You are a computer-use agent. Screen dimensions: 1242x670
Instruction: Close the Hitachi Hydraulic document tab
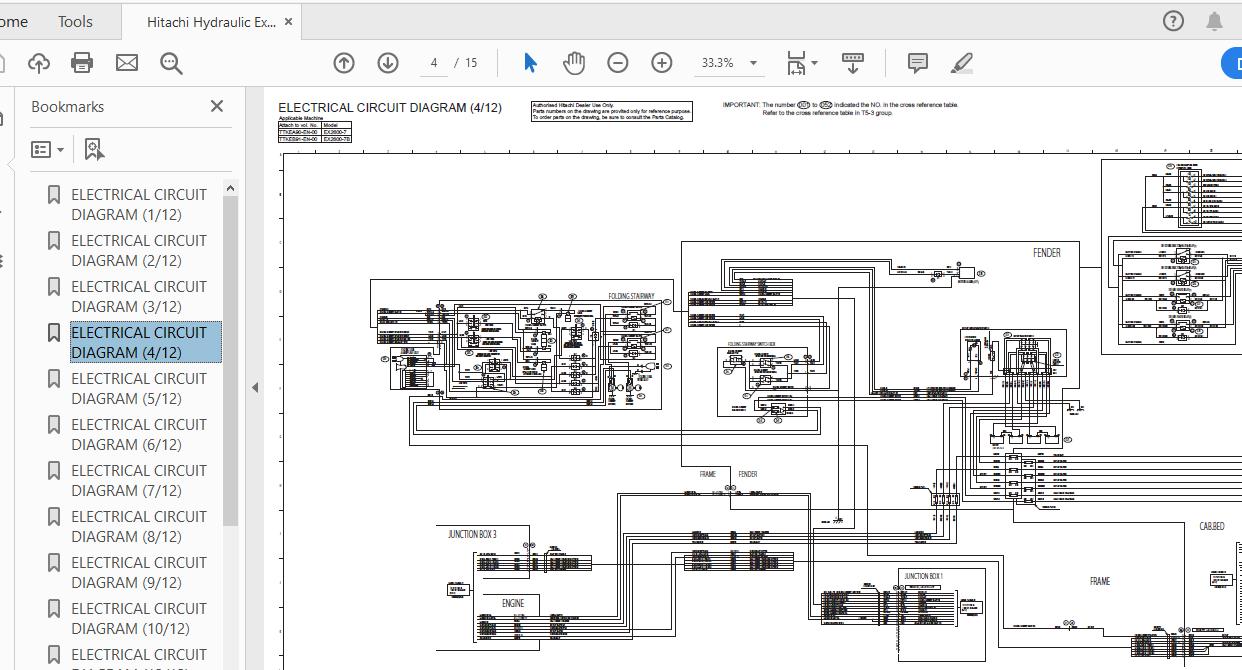(x=289, y=21)
